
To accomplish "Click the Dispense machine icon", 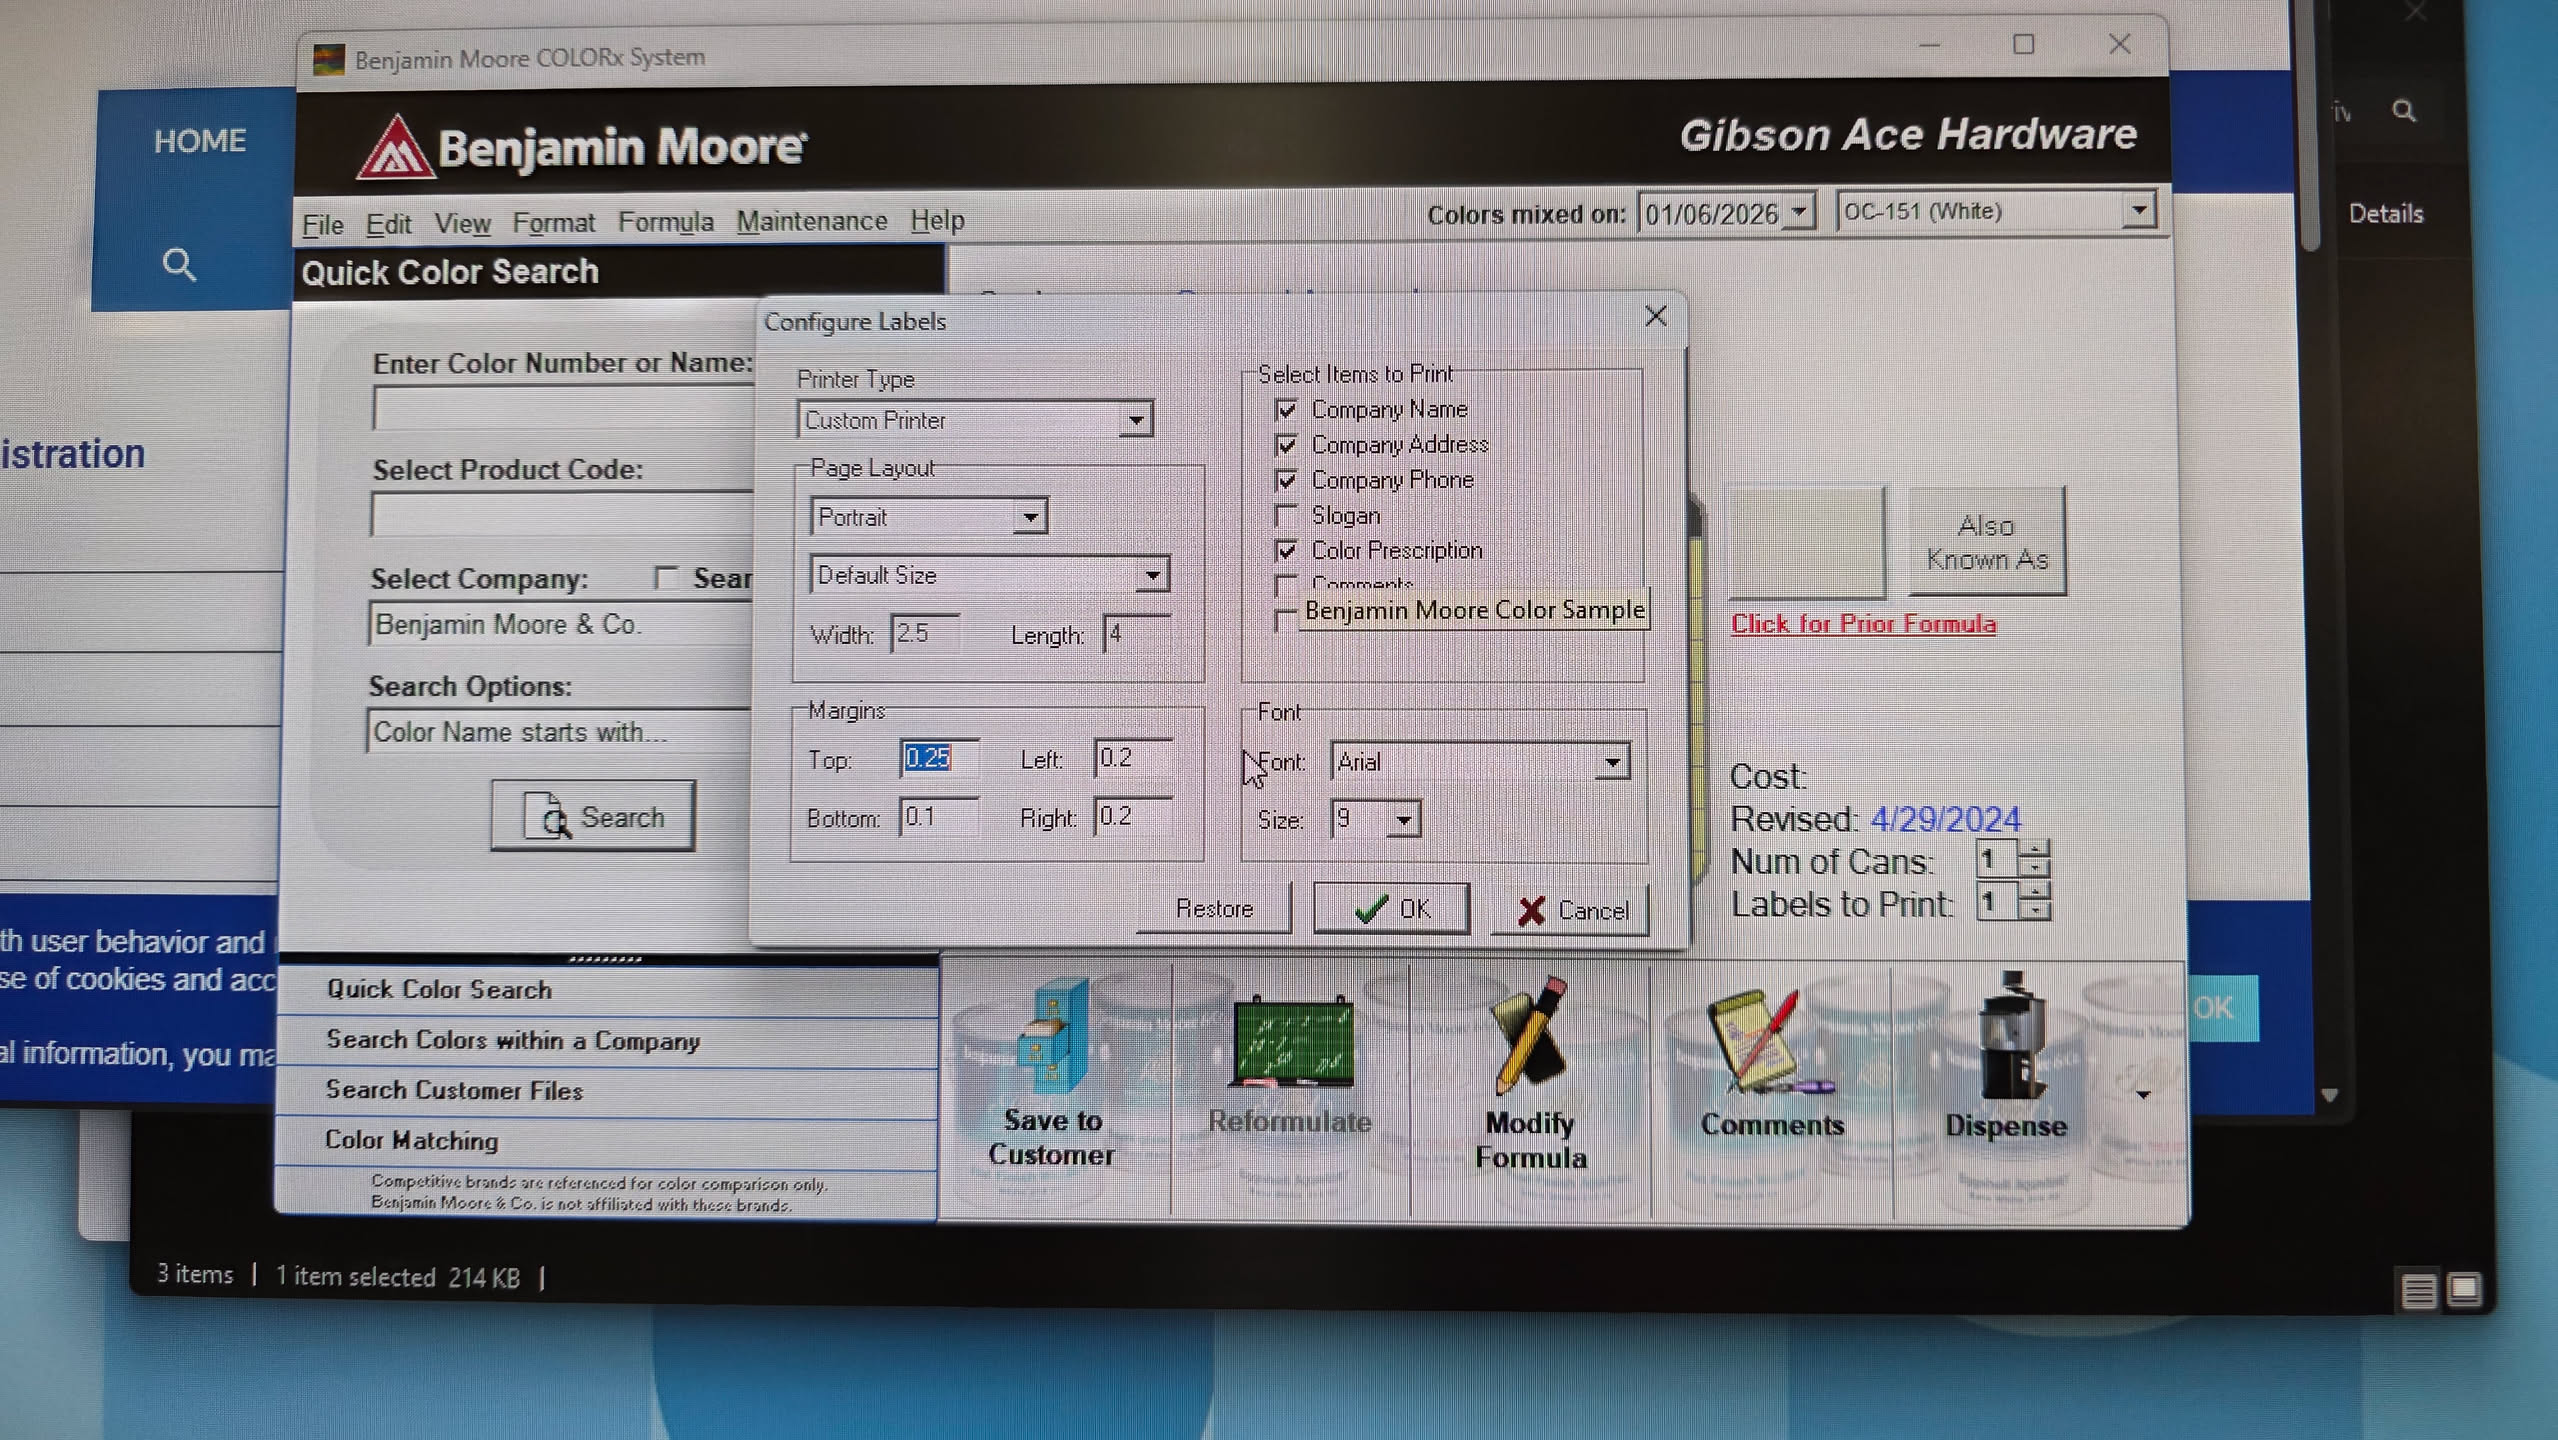I will pos(2009,1037).
